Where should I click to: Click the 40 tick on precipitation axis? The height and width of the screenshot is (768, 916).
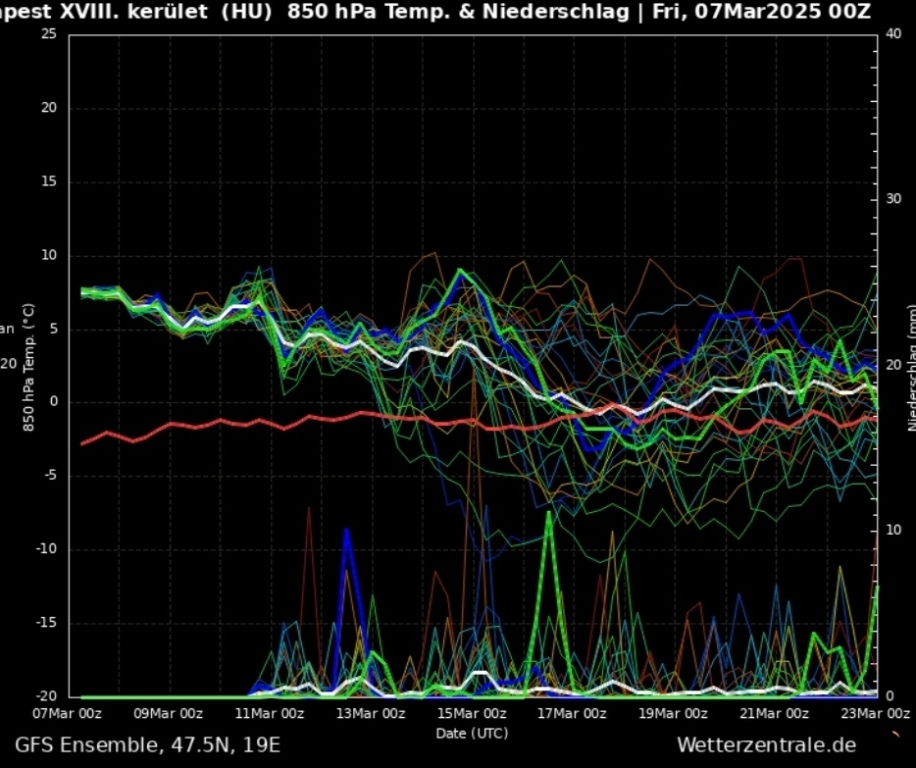(895, 35)
